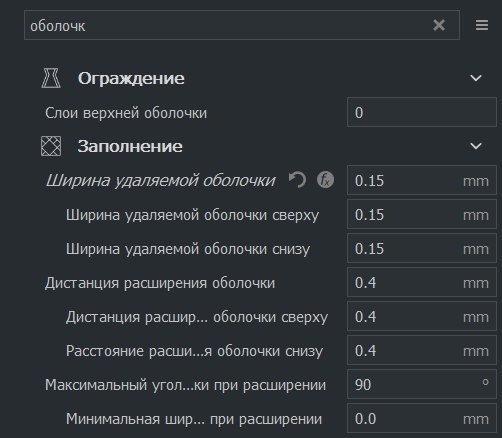Edit Слои верхней оболочки value field
Screen dimensions: 502x438
click(x=422, y=112)
